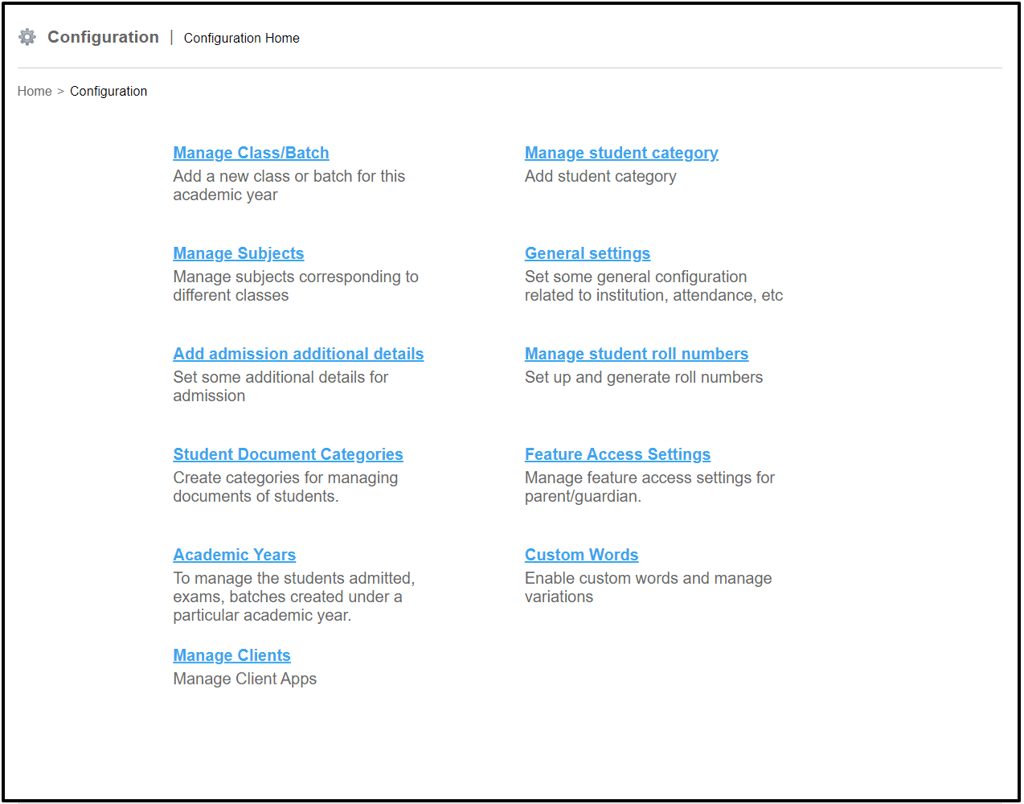The height and width of the screenshot is (804, 1024).
Task: Click 'Enable custom words and manage variations' text
Action: point(648,587)
